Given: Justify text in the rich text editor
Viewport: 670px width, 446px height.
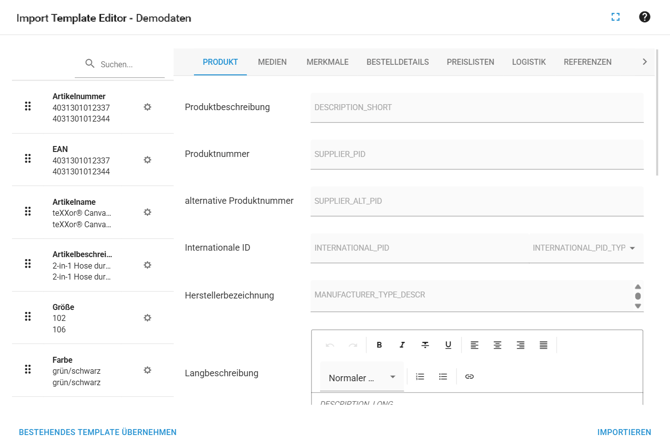Looking at the screenshot, I should coord(543,345).
